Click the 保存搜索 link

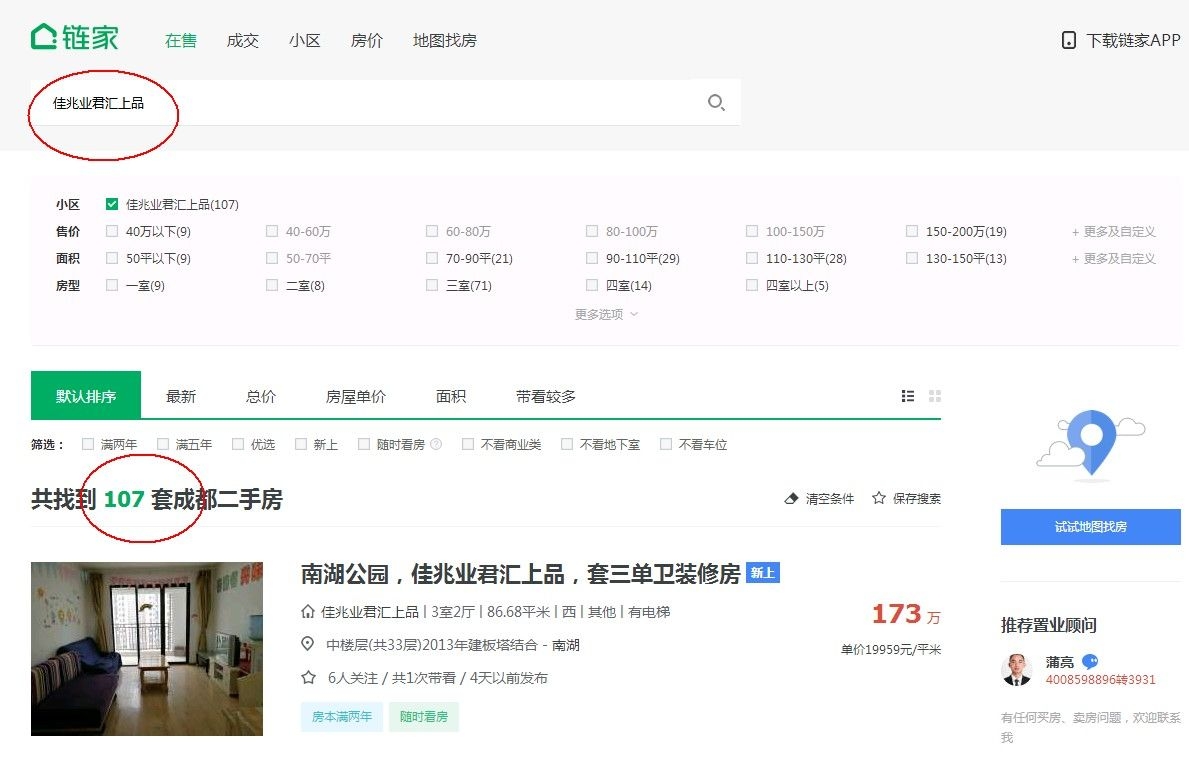(x=917, y=498)
